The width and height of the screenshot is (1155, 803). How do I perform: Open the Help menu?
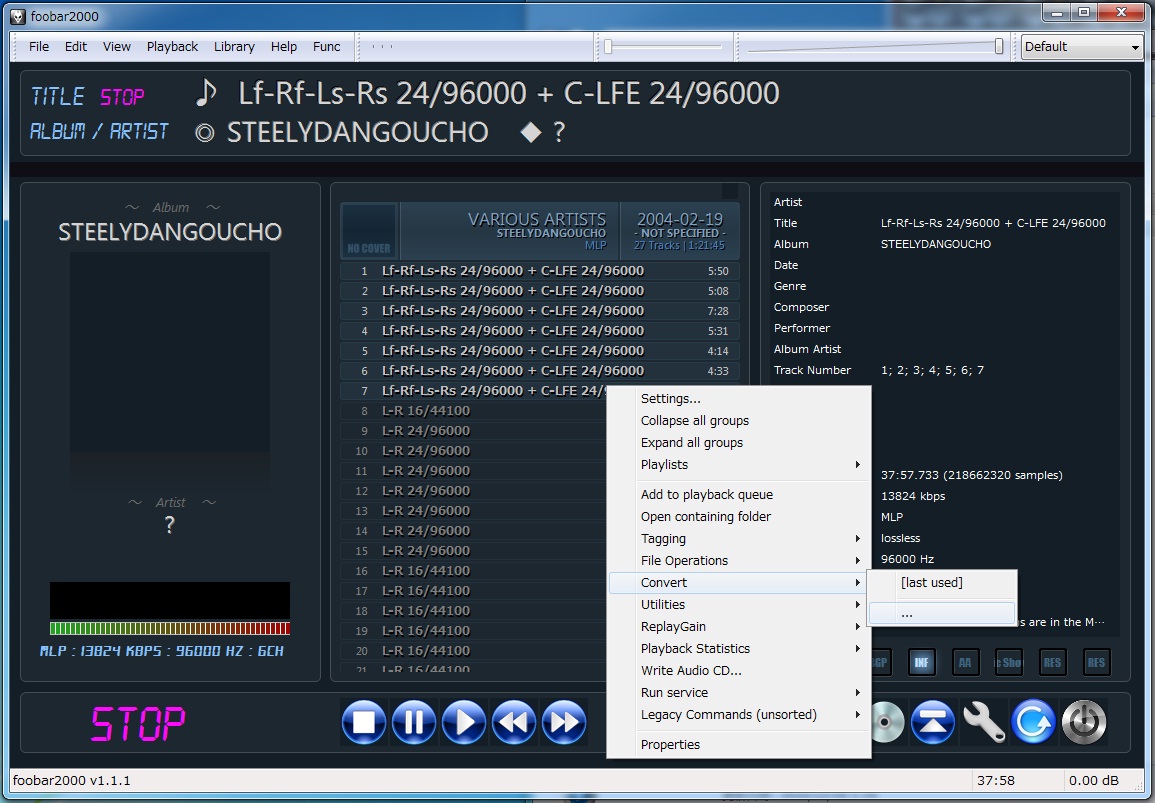coord(284,46)
